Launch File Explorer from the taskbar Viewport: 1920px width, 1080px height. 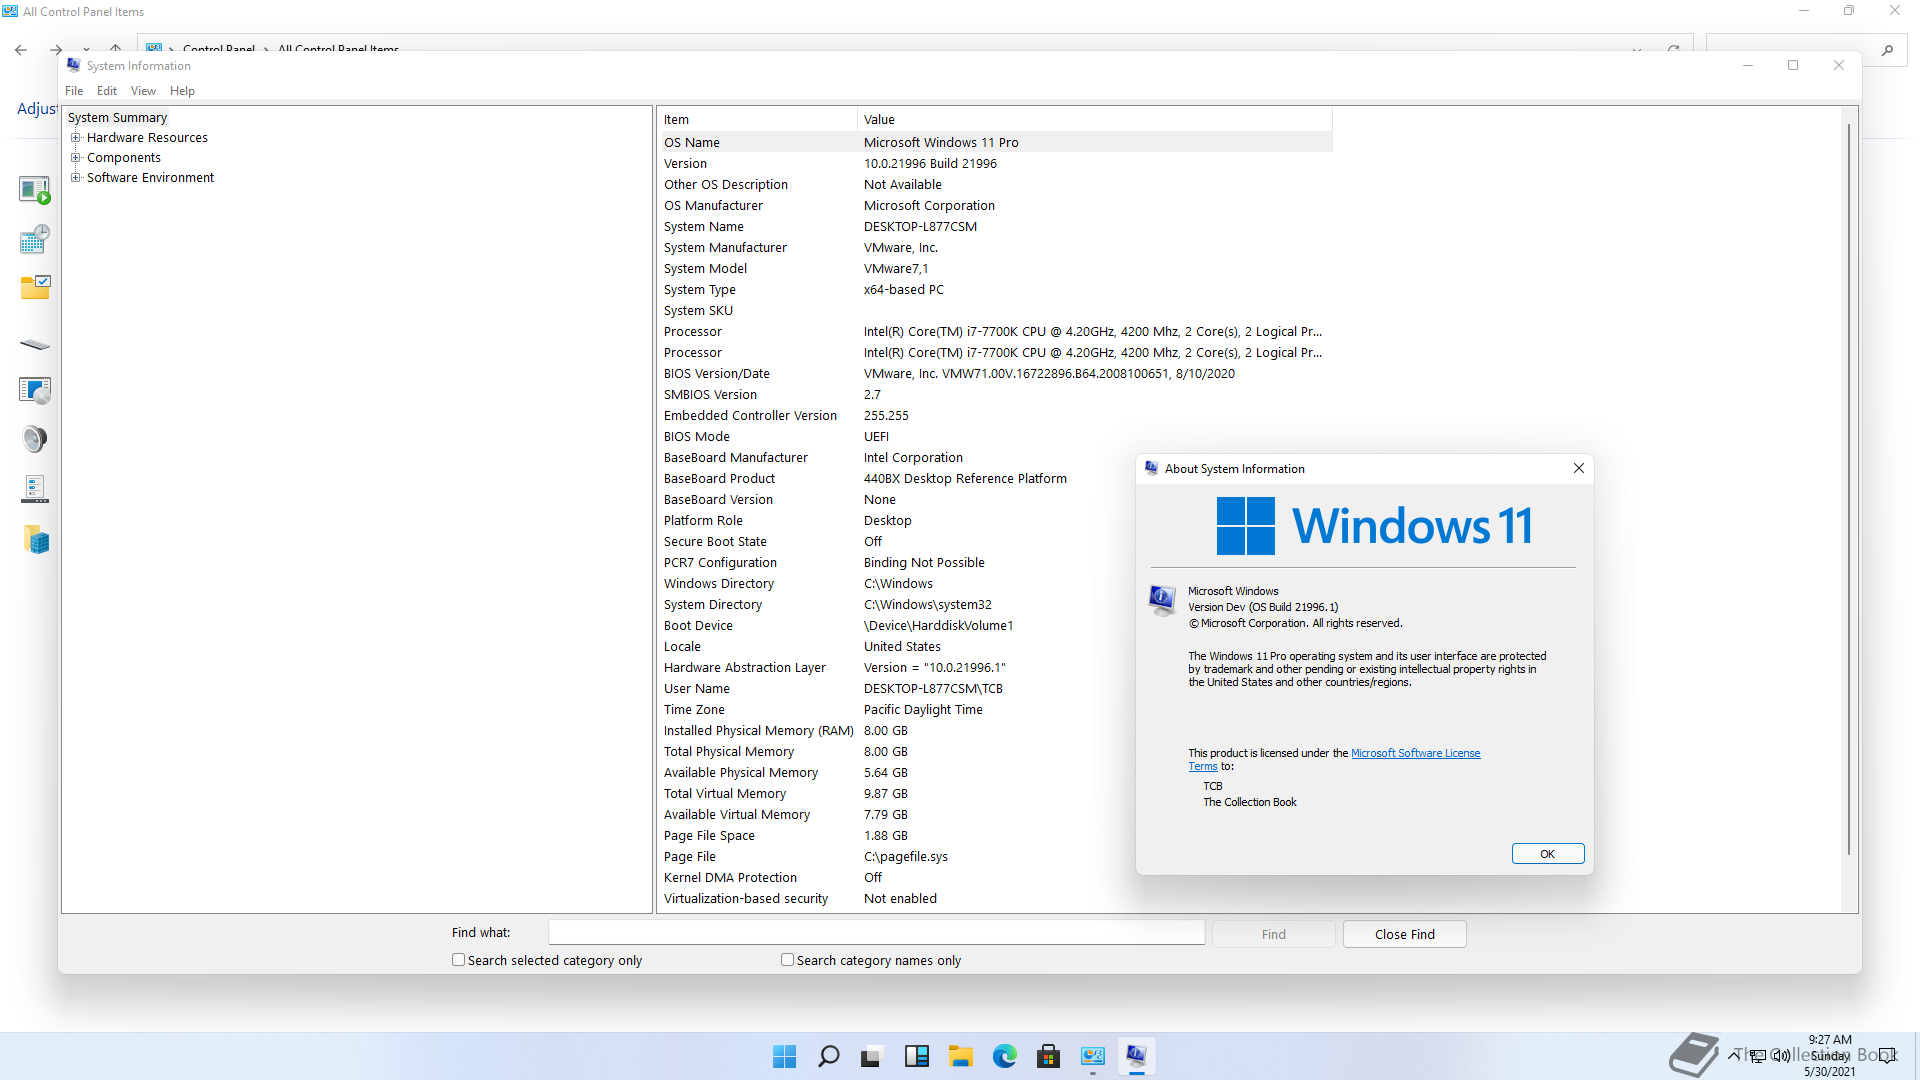coord(961,1056)
